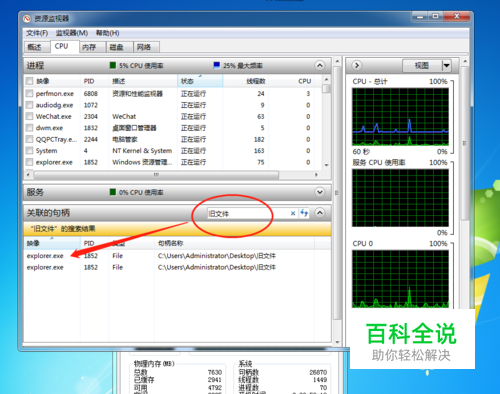Click the 服务 CPU 使用率 graph
Image resolution: width=500 pixels, height=394 pixels.
(400, 198)
